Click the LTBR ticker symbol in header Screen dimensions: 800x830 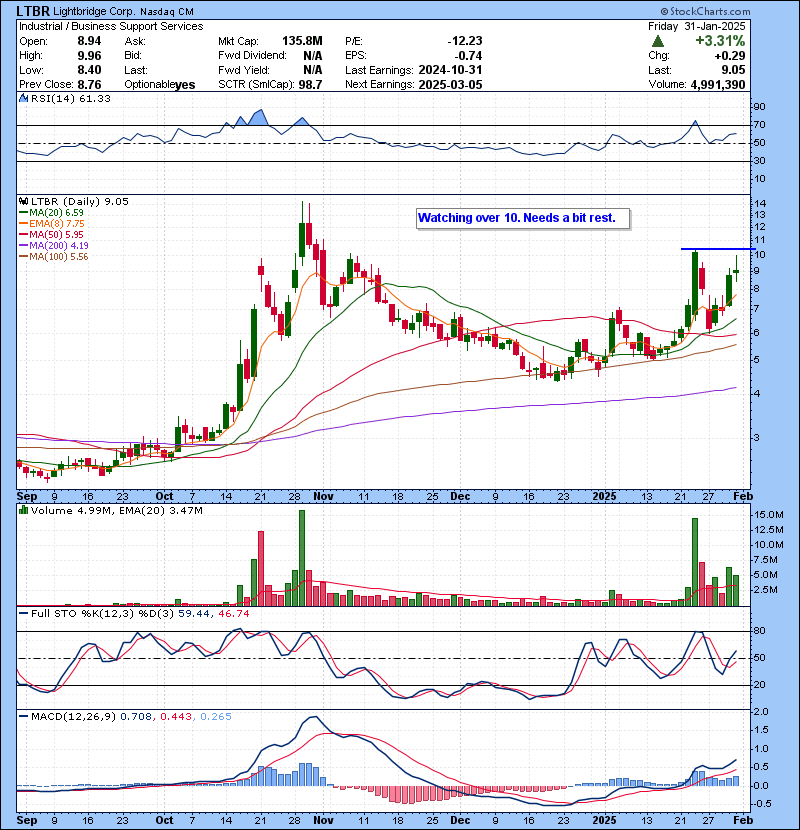point(34,11)
